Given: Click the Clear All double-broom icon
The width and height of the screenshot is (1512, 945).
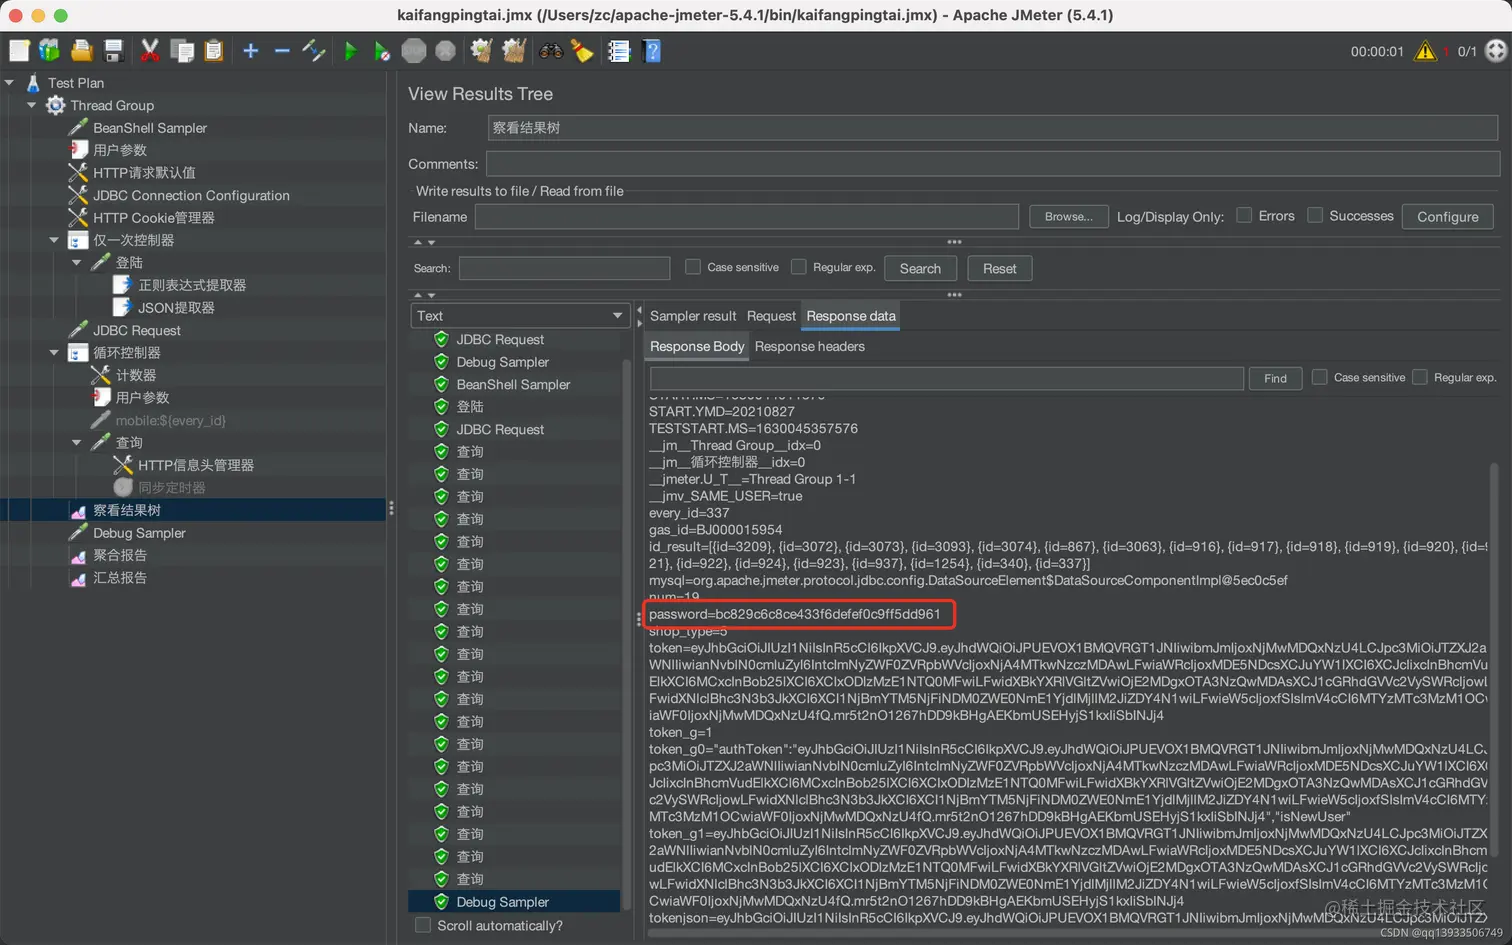Looking at the screenshot, I should pos(514,50).
